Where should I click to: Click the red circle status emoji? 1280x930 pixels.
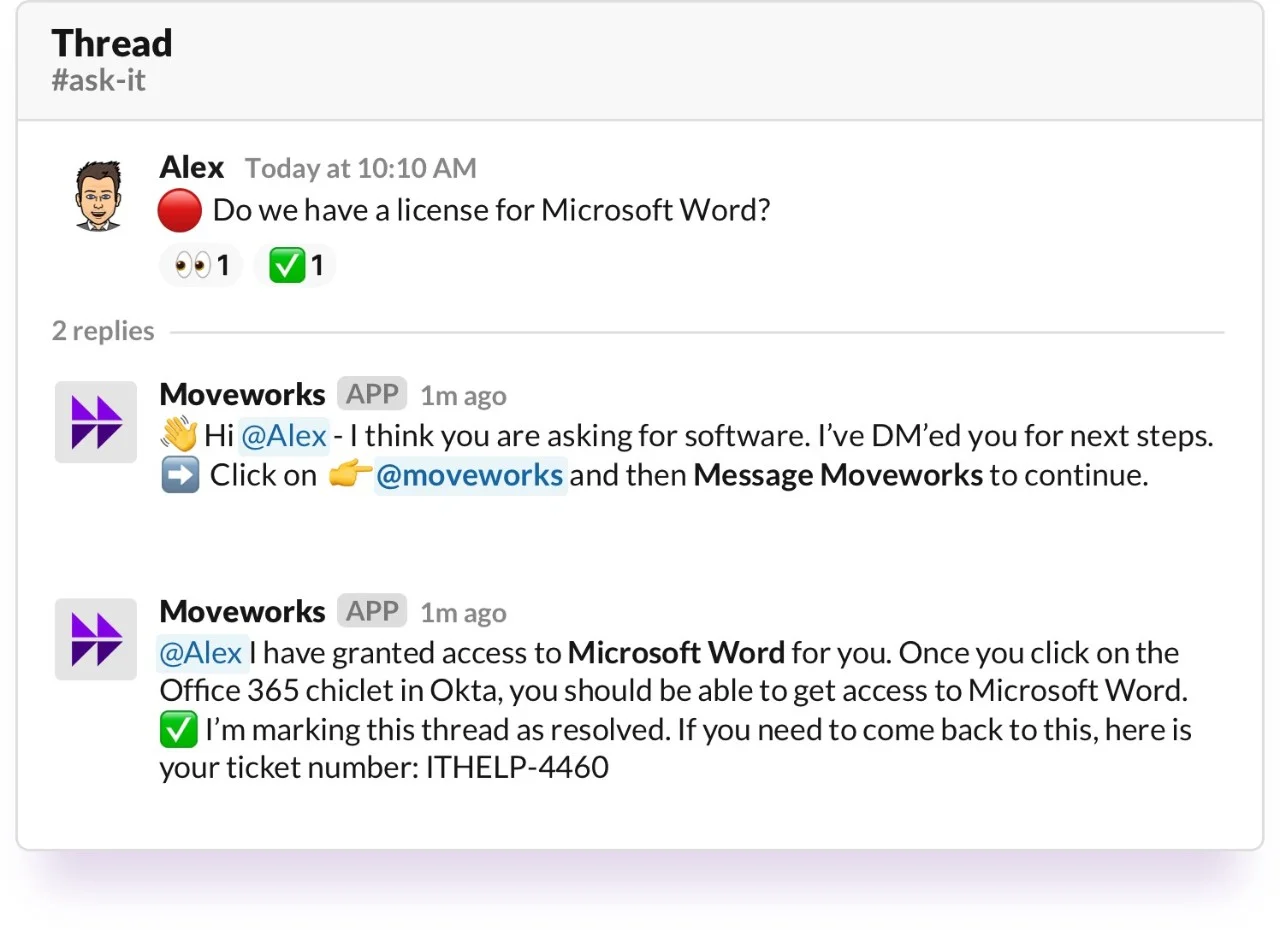[178, 211]
